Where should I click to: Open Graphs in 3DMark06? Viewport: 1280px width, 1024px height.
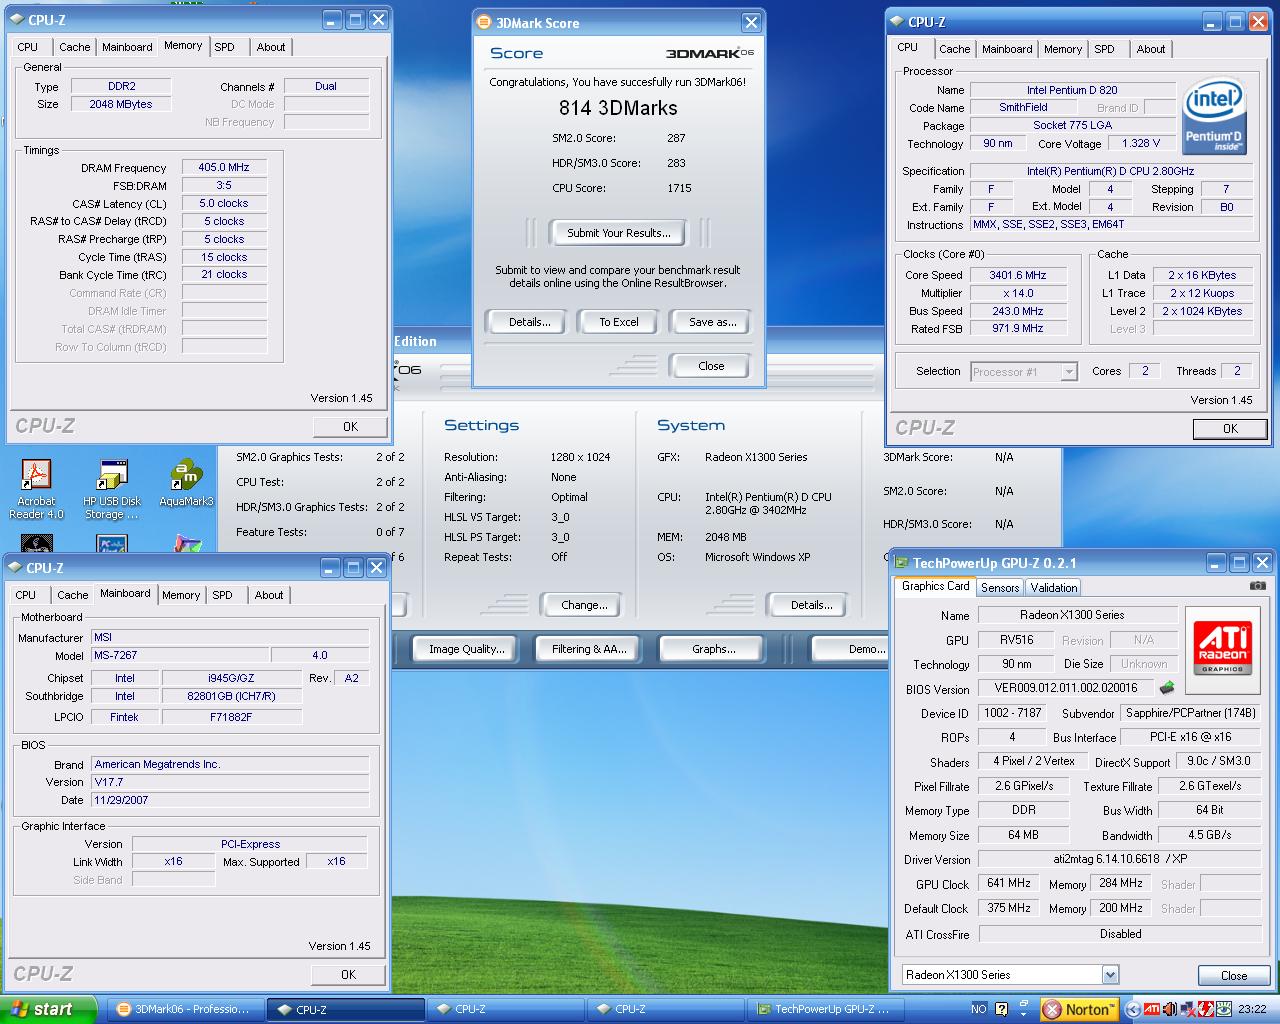click(713, 649)
